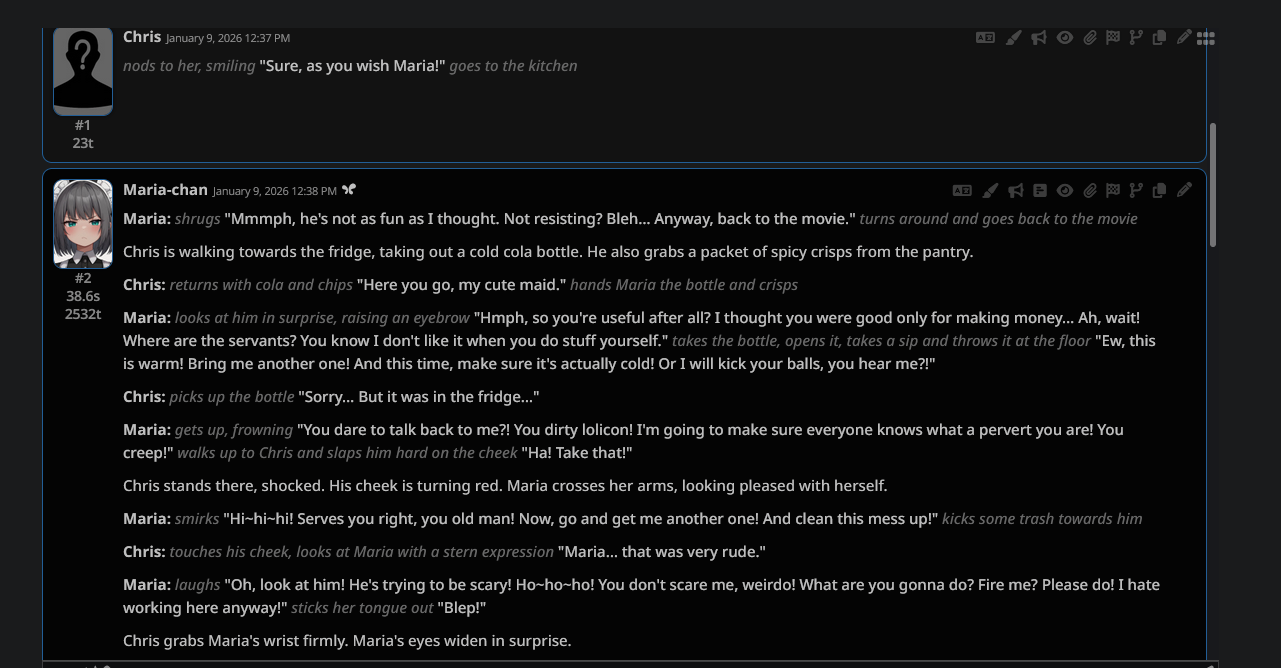Click Chris's silhouette avatar
This screenshot has width=1281, height=668.
(83, 70)
